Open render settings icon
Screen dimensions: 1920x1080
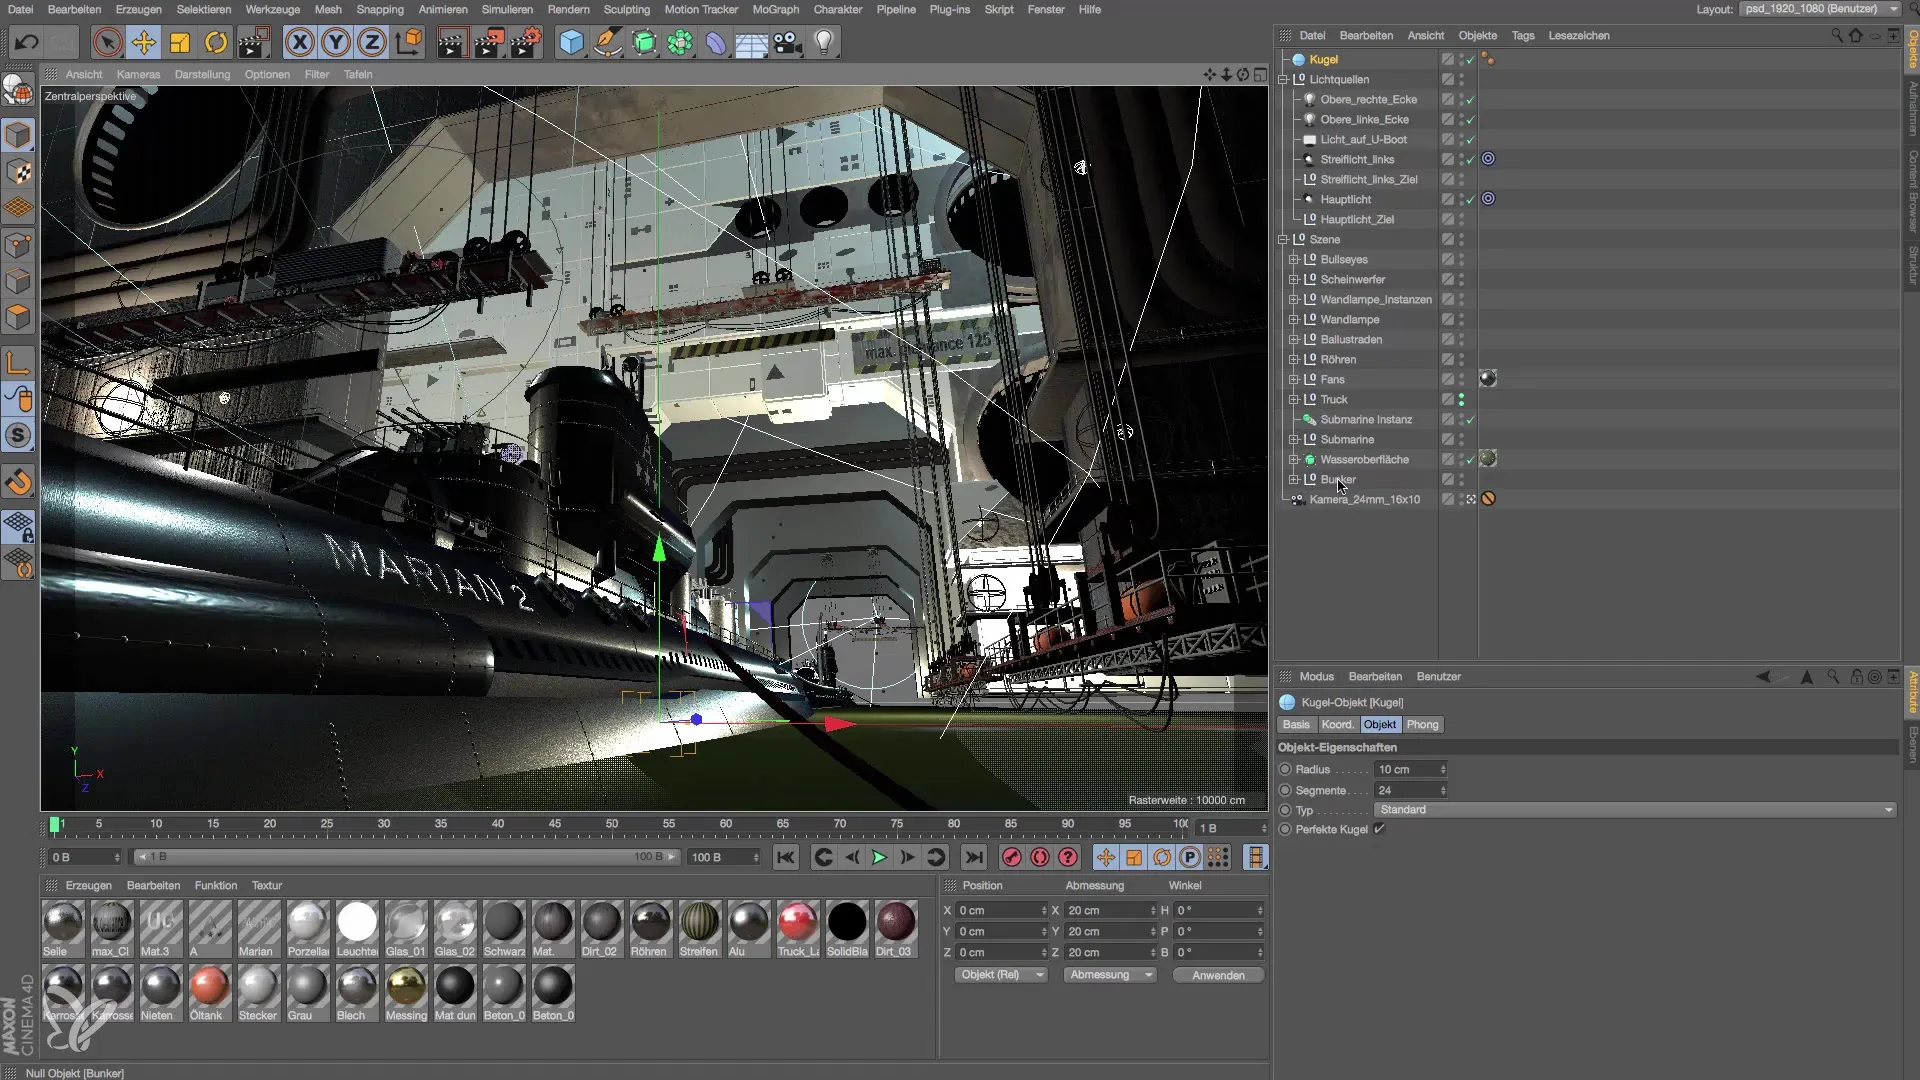click(x=525, y=42)
